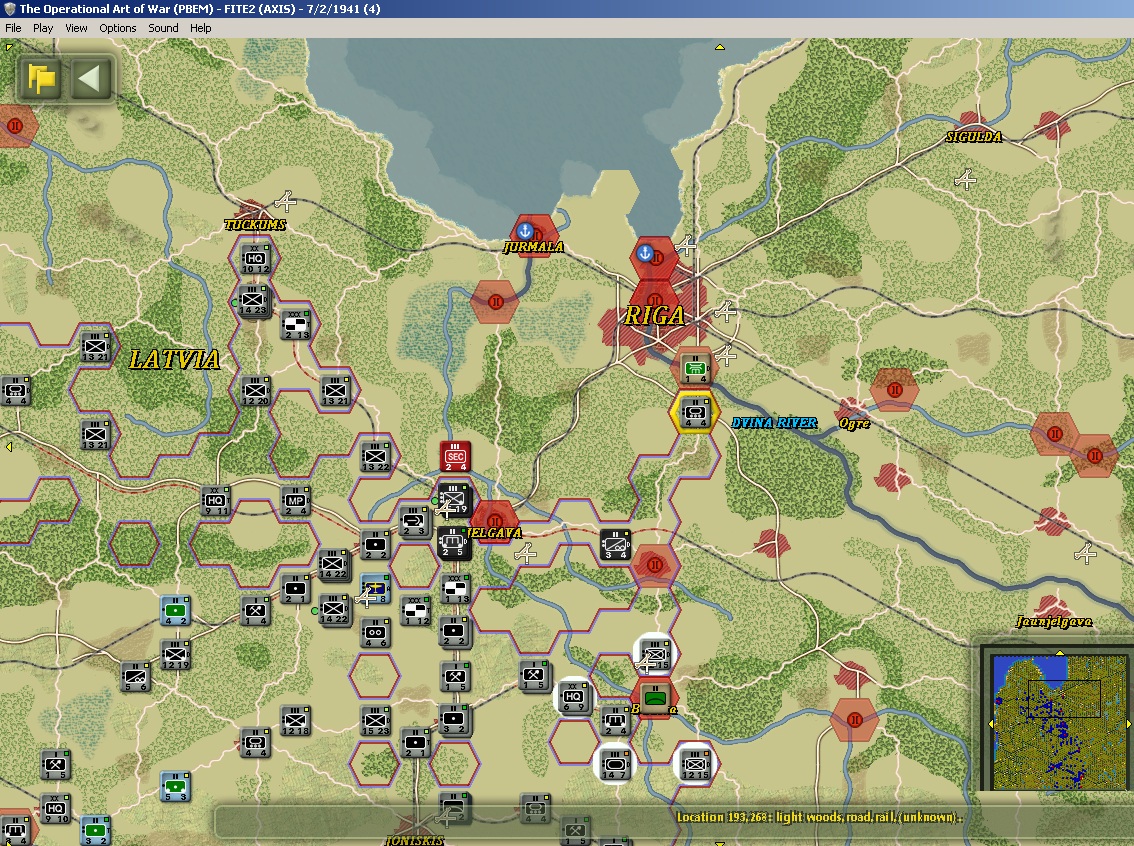Screen dimensions: 1134x846
Task: Click the left-pointing arrow button
Action: coord(90,78)
